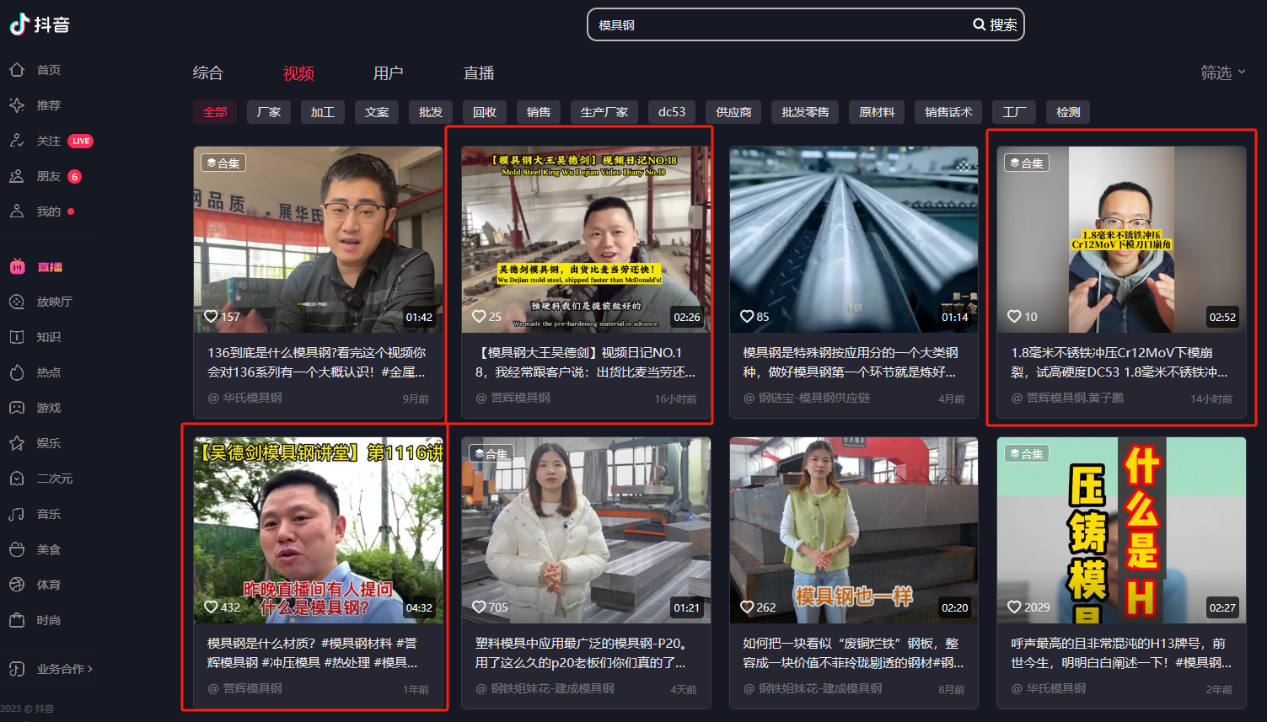Select the 回收 filter chip

pos(485,112)
